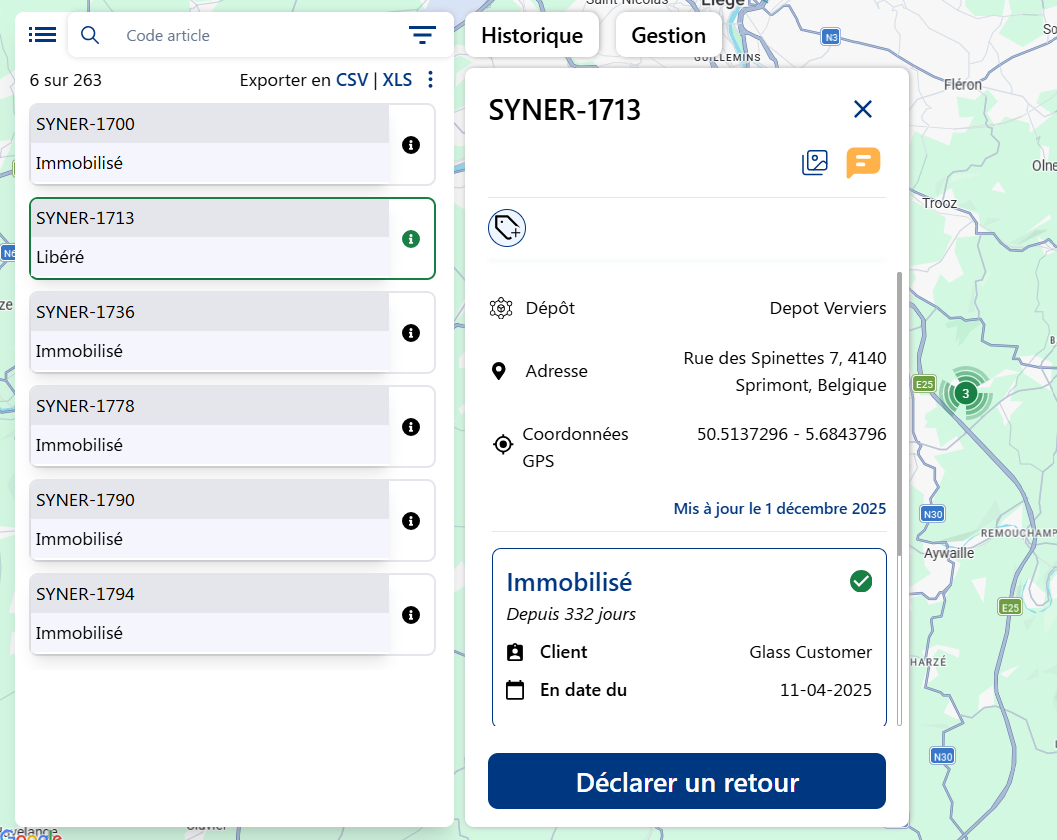Open the three-dot export options menu

(431, 80)
